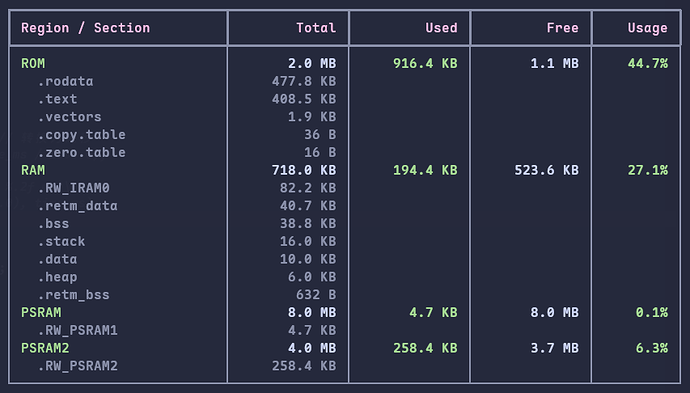
Task: Select the RAM region name
Action: [33, 170]
